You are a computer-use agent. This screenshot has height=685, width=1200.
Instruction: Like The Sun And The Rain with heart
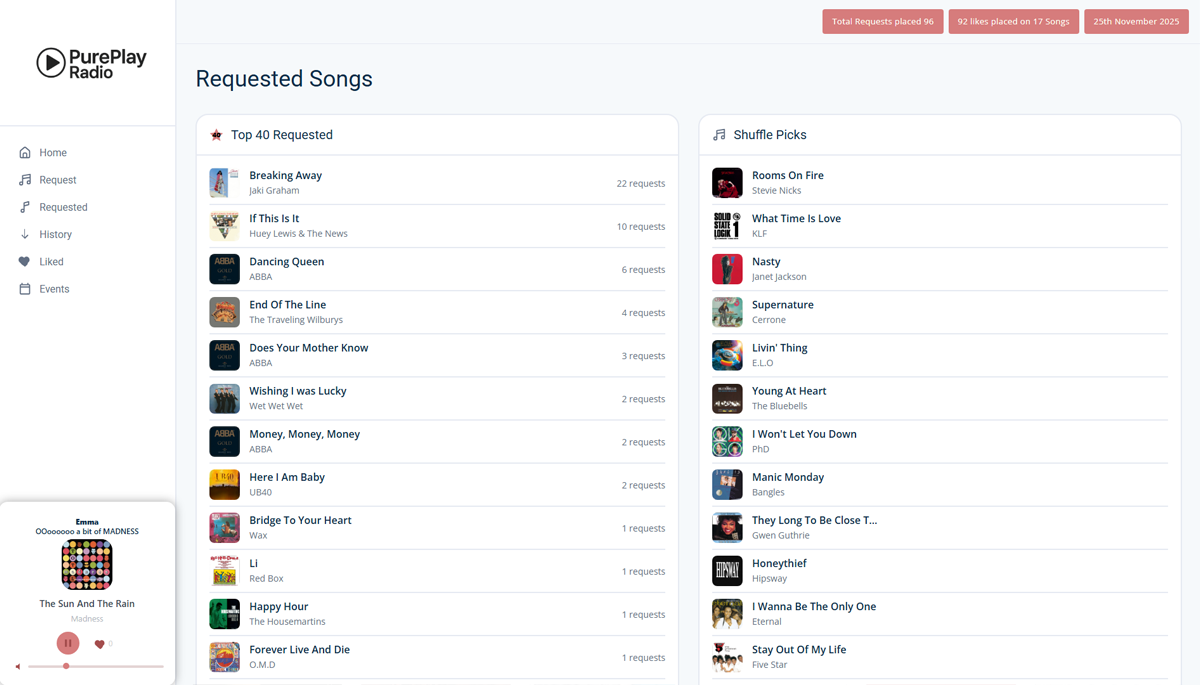(x=99, y=644)
